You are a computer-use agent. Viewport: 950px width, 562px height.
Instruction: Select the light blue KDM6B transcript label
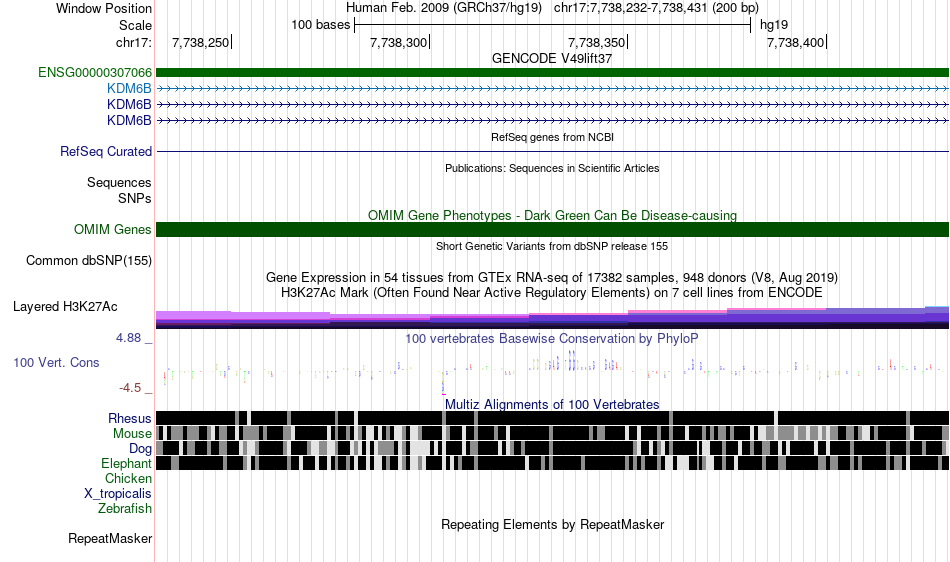click(x=129, y=88)
